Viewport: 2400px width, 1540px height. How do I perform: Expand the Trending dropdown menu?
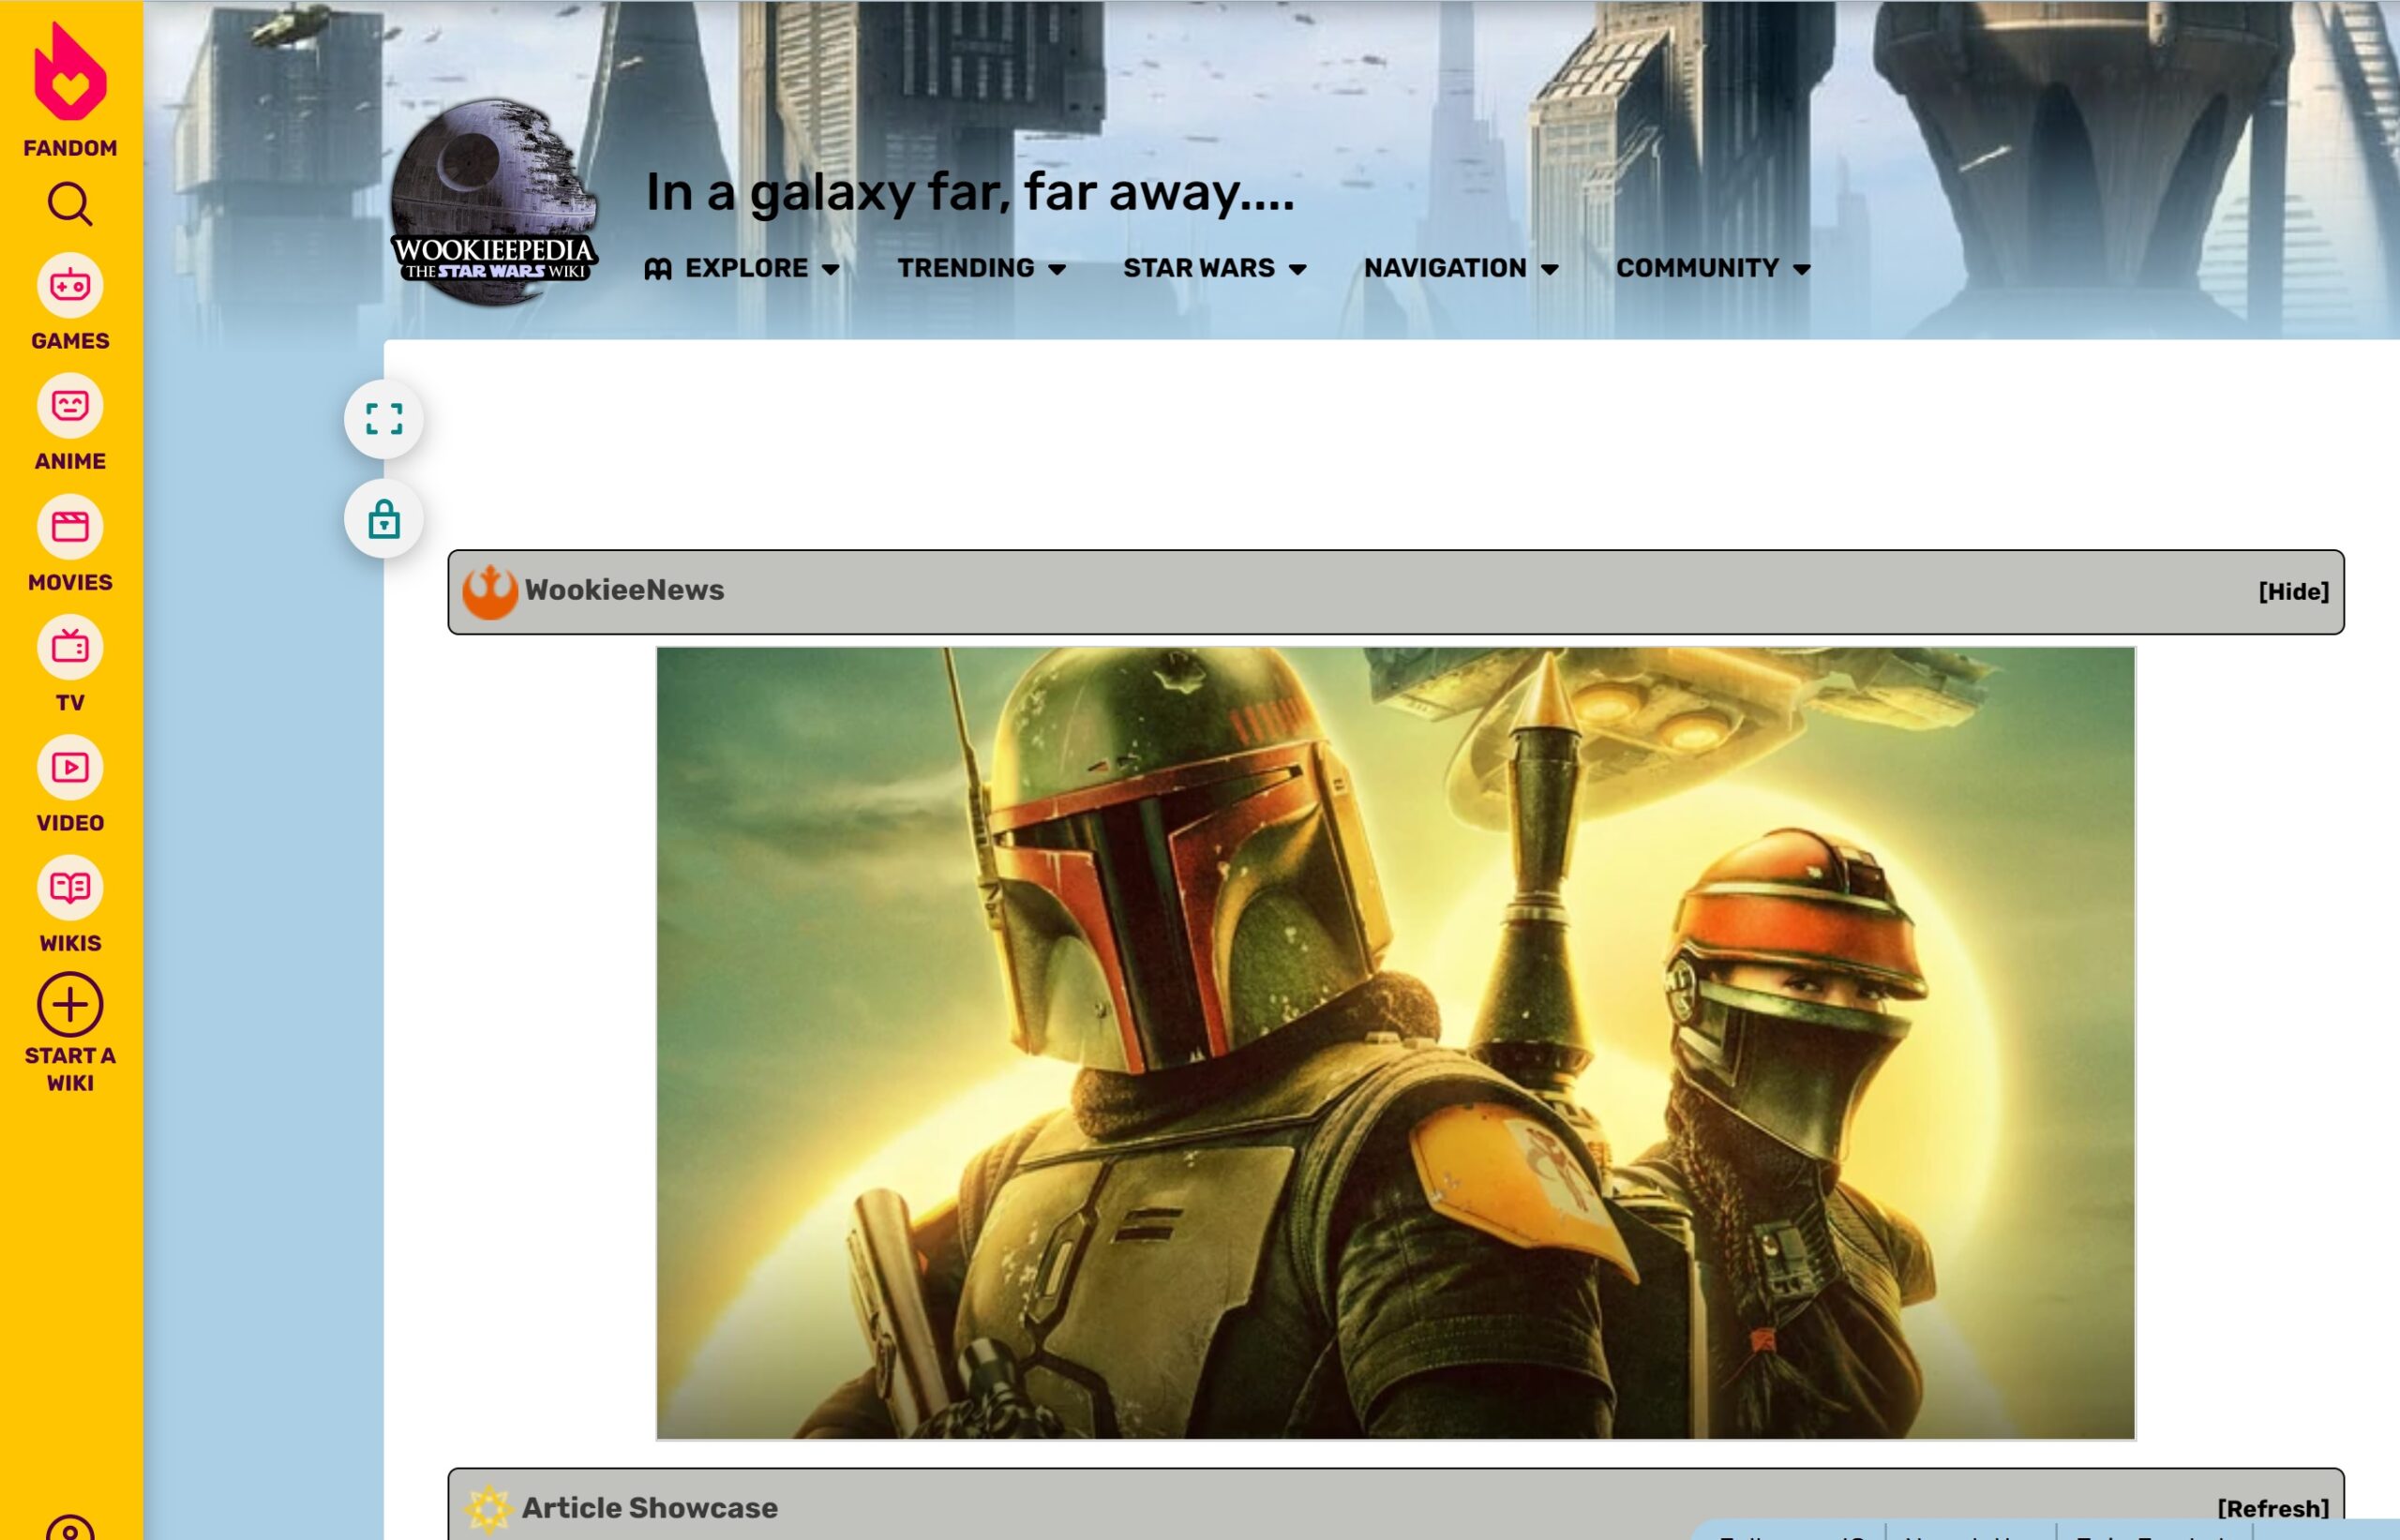[x=981, y=268]
